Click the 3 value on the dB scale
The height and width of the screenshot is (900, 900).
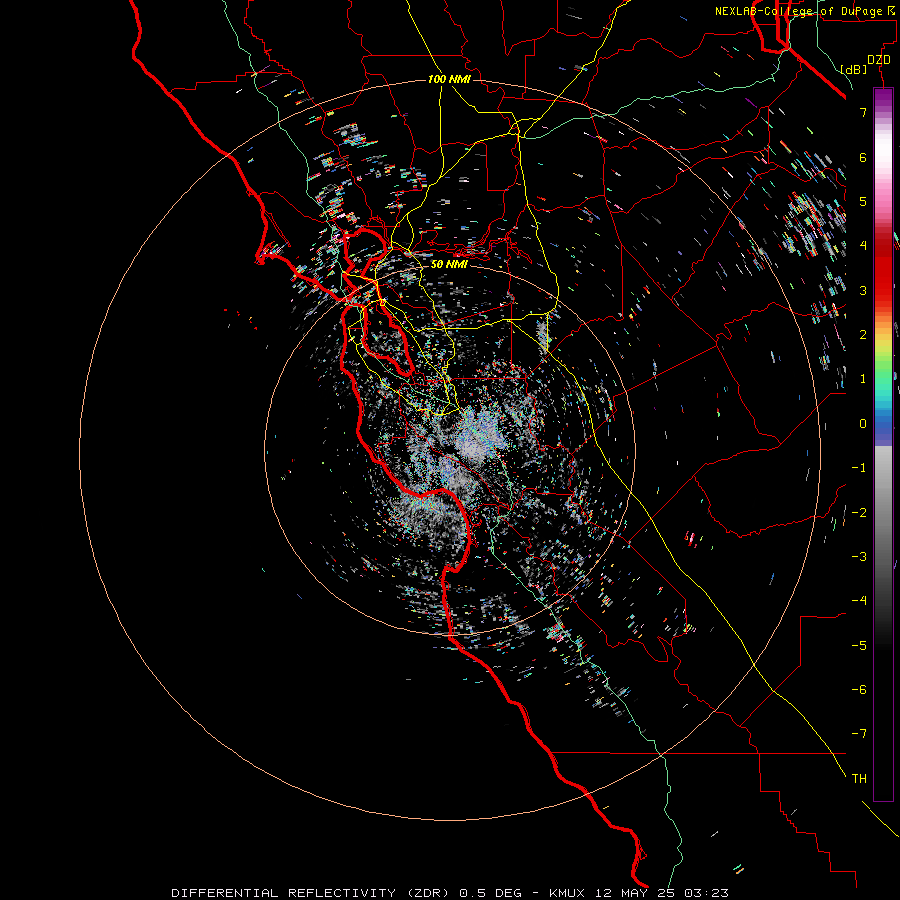(x=863, y=290)
